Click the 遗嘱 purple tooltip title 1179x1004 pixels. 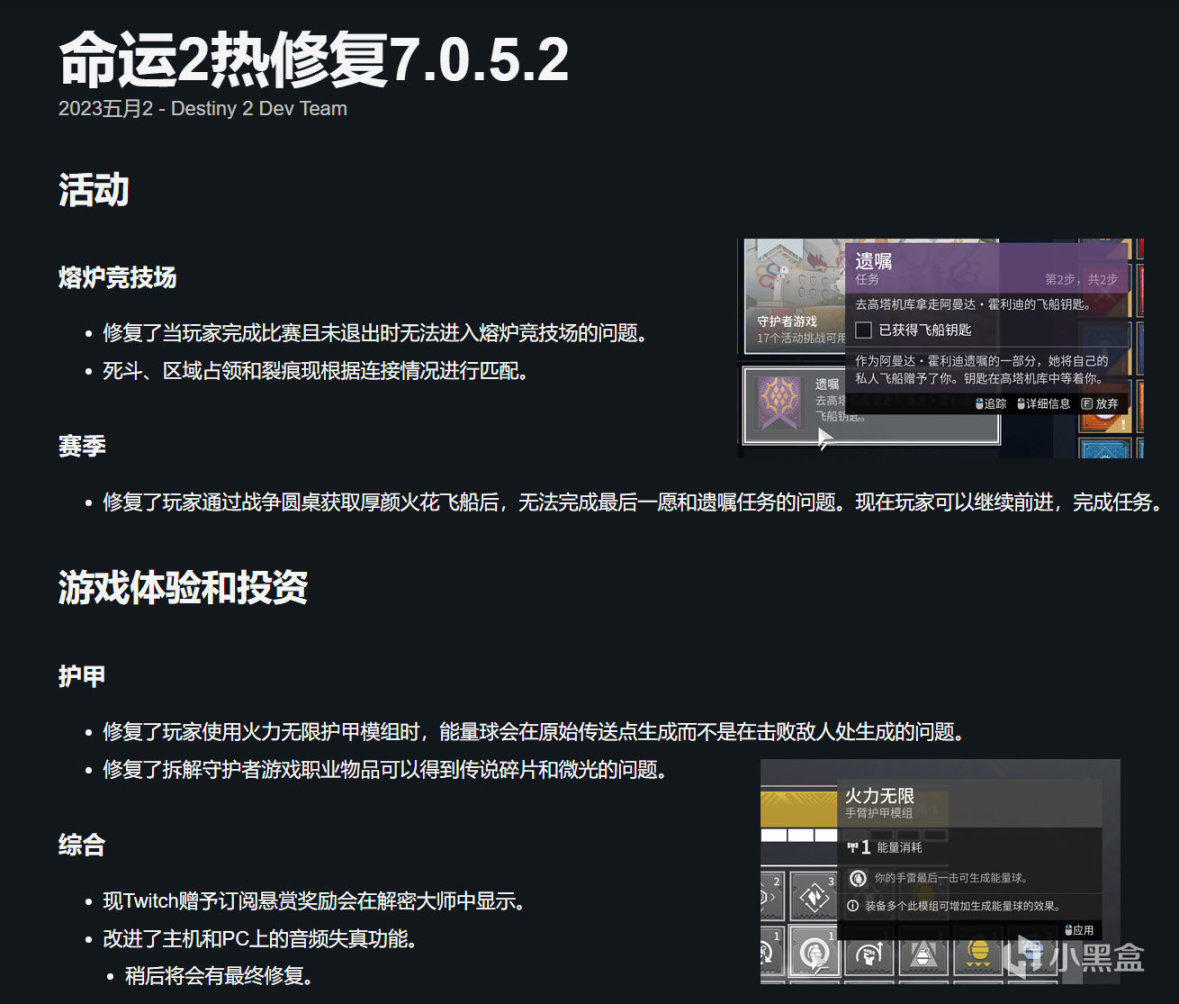click(873, 261)
